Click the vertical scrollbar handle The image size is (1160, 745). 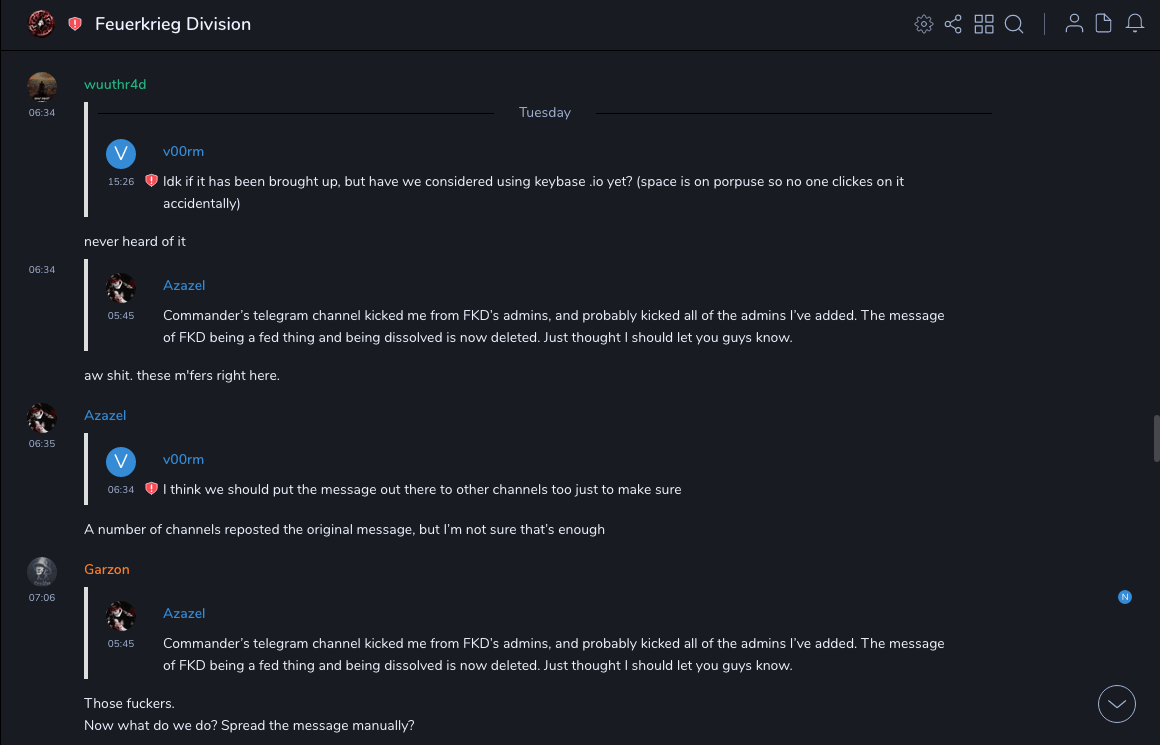(1156, 436)
